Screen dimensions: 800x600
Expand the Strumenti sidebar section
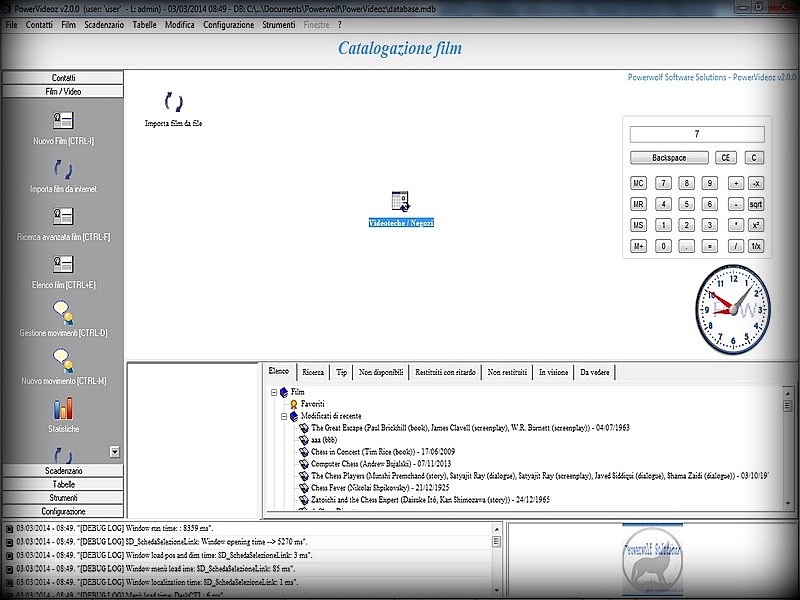[x=63, y=497]
